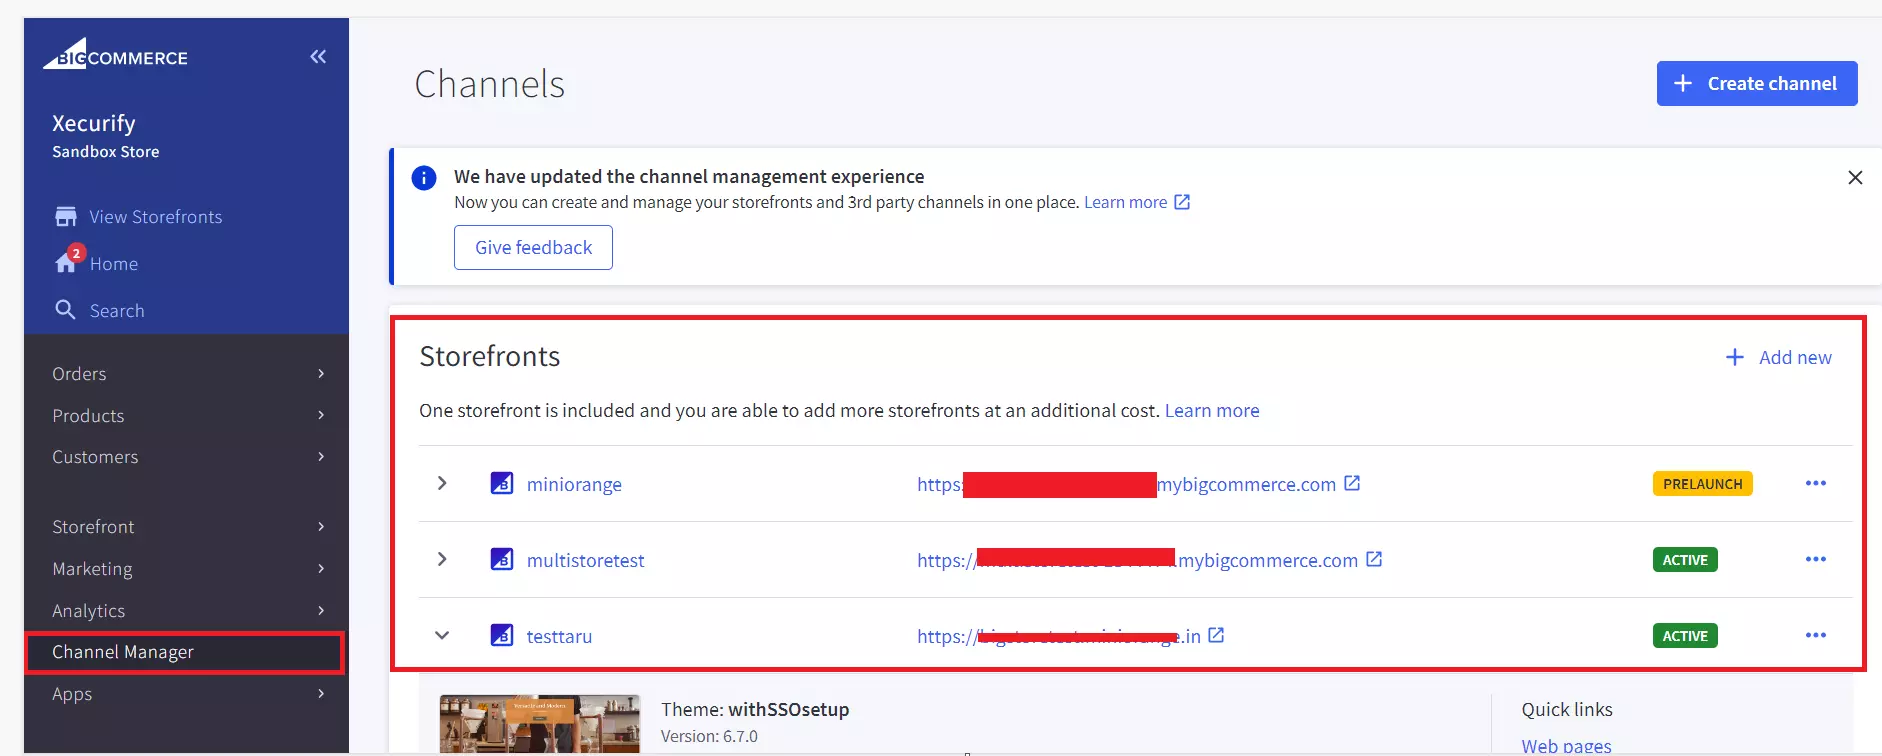Collapse the sidebar with double-chevron icon
The width and height of the screenshot is (1882, 756).
click(x=318, y=57)
